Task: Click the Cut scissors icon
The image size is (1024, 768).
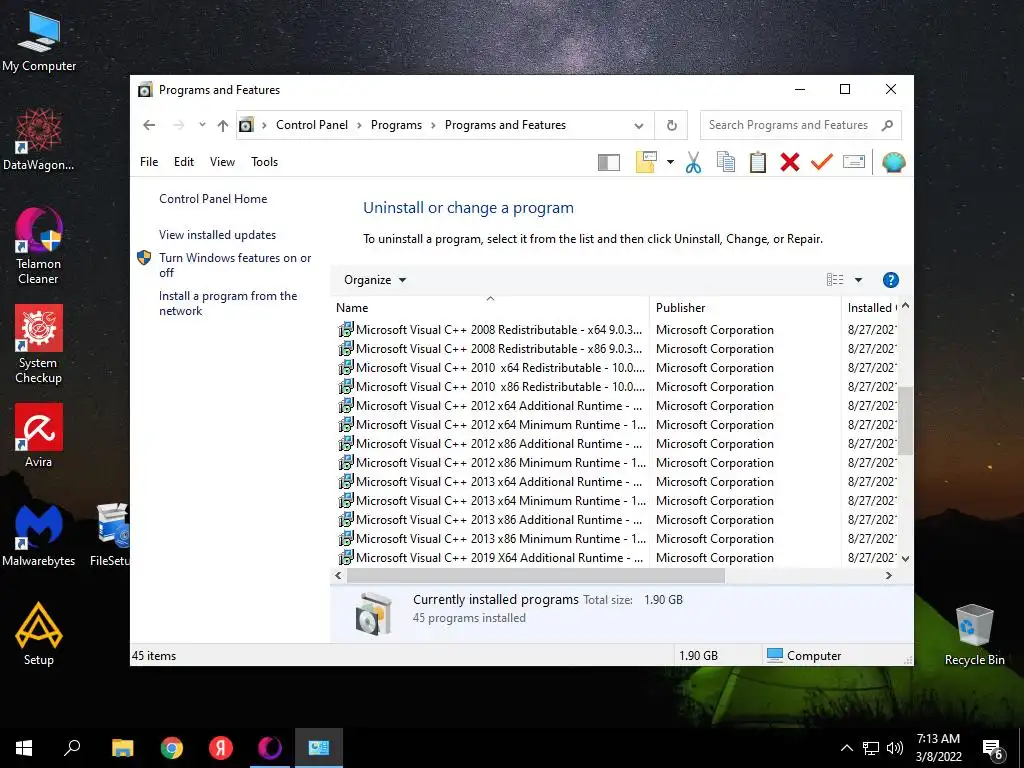Action: pos(694,162)
